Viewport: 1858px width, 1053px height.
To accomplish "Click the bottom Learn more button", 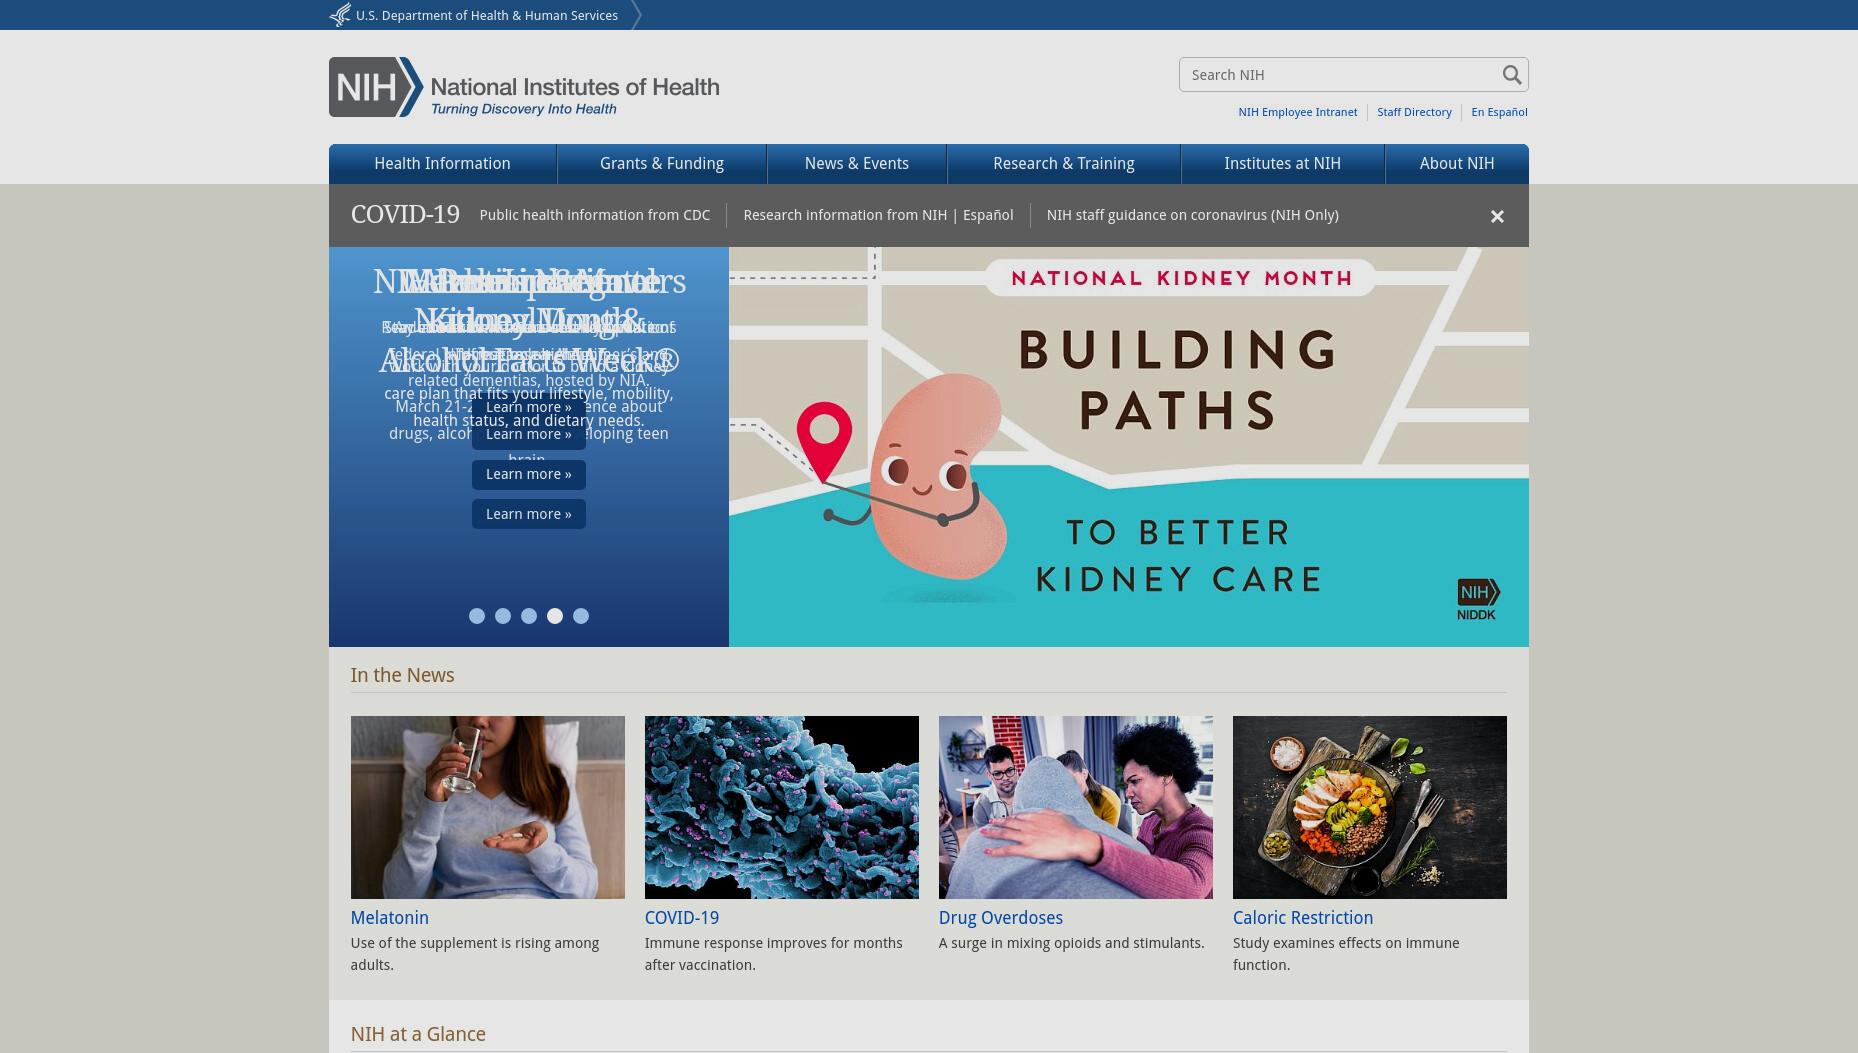I will tap(529, 514).
